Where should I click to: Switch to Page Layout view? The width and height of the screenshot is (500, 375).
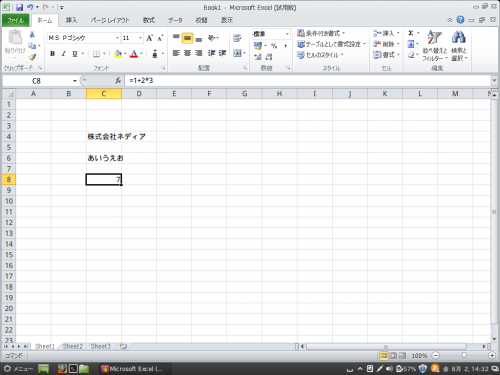click(x=393, y=356)
